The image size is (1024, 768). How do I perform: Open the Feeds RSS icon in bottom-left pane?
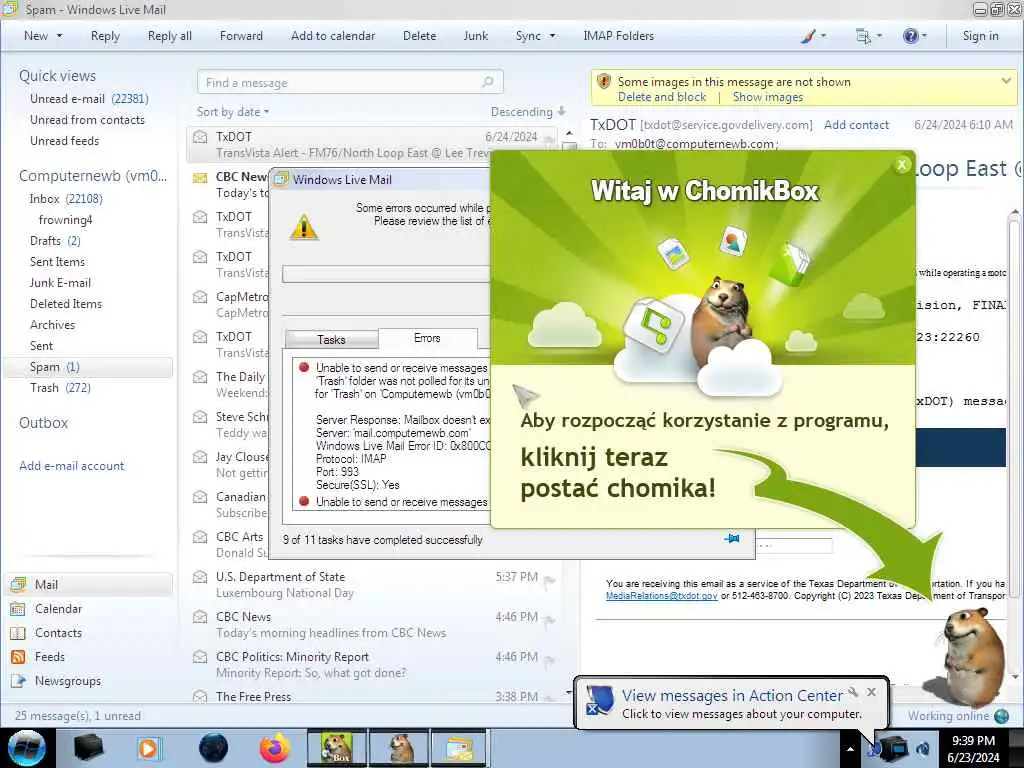[18, 657]
